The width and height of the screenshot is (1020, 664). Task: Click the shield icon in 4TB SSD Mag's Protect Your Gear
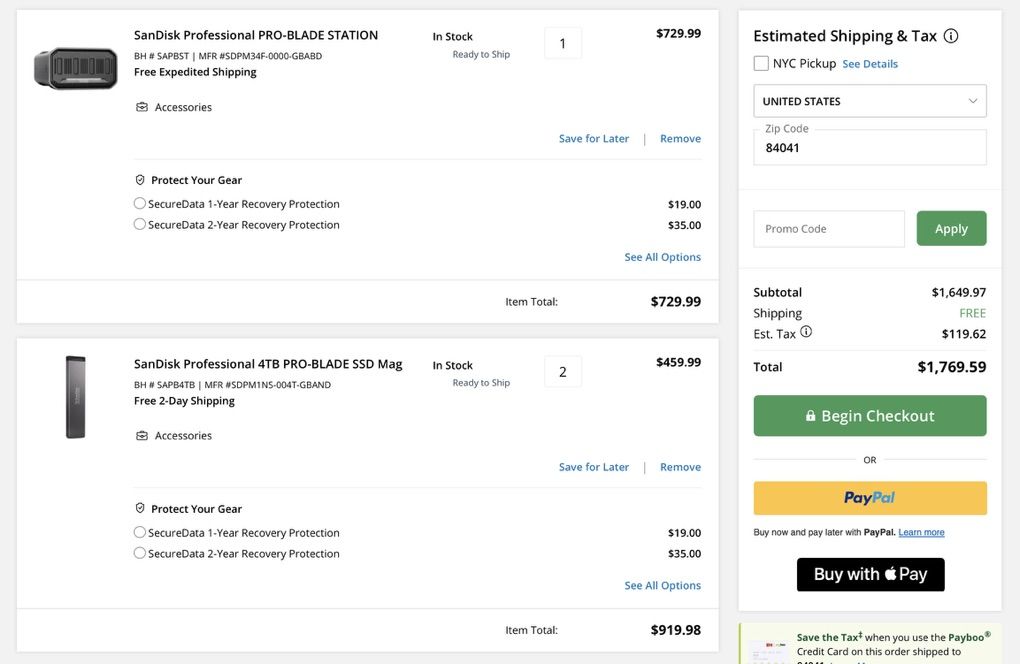[x=140, y=509]
